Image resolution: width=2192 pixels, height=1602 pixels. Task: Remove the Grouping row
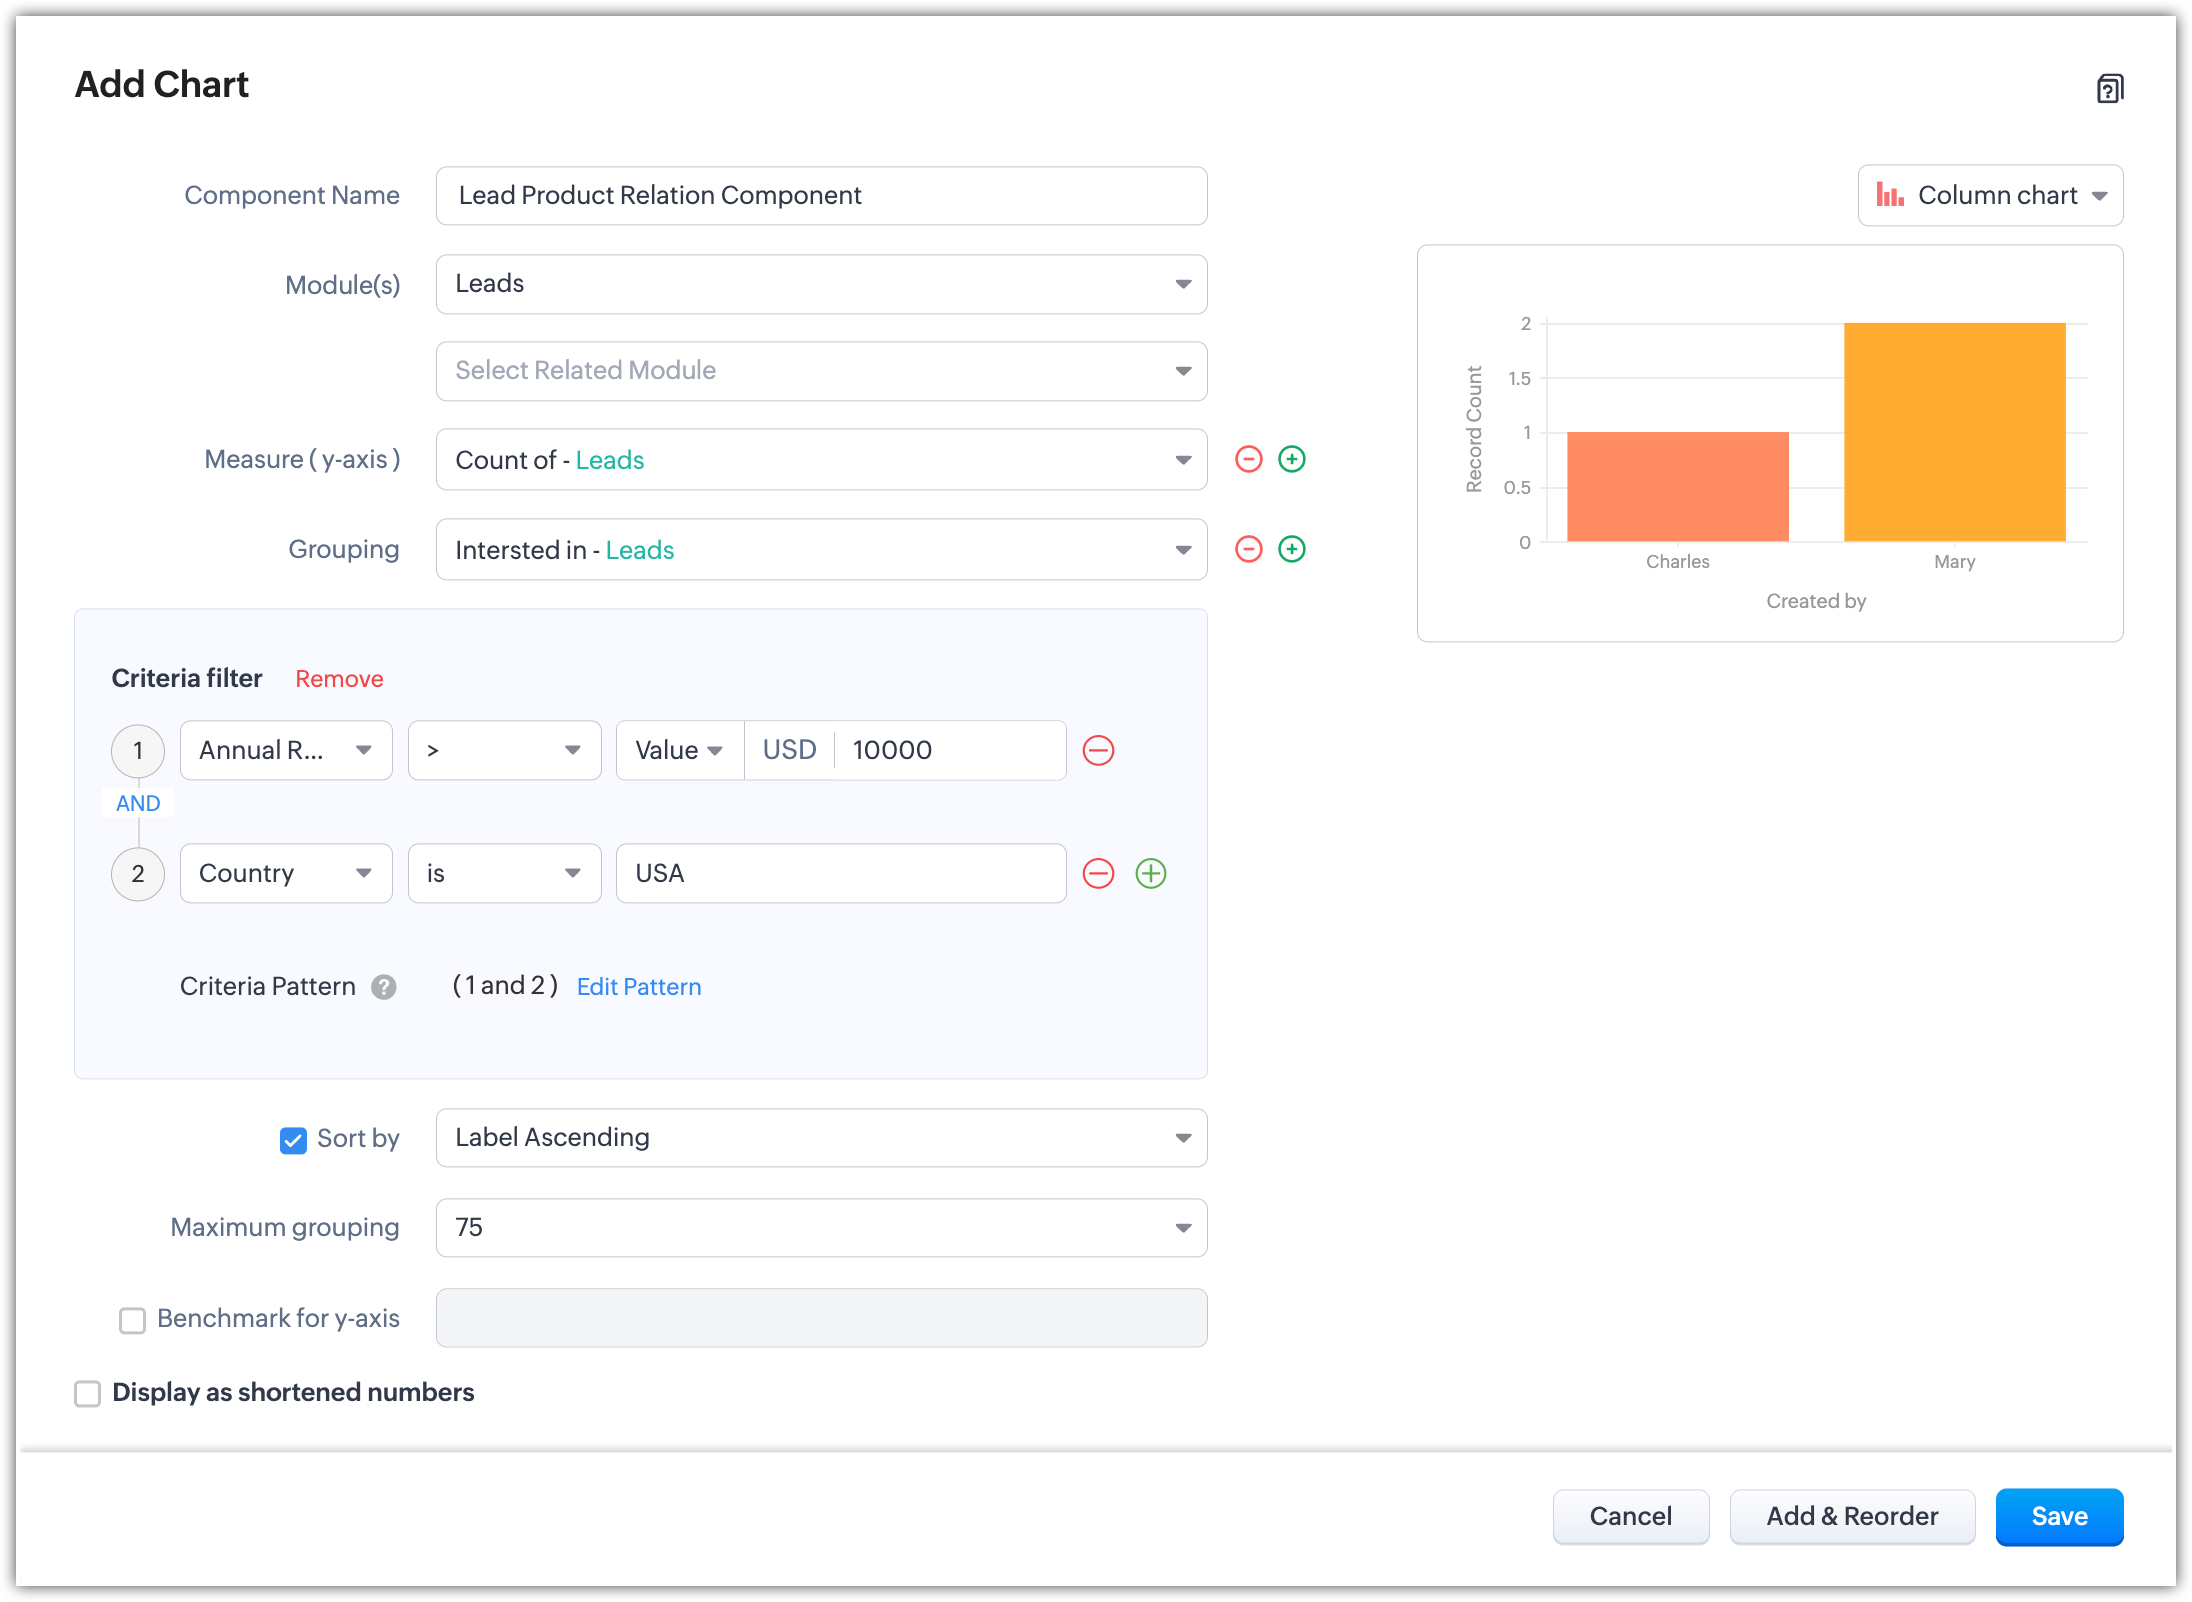(1248, 549)
